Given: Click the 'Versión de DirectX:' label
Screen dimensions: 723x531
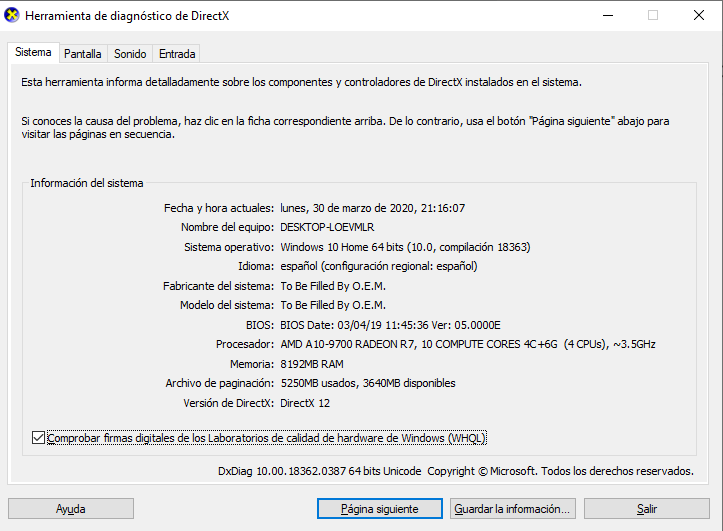Looking at the screenshot, I should pyautogui.click(x=229, y=403).
